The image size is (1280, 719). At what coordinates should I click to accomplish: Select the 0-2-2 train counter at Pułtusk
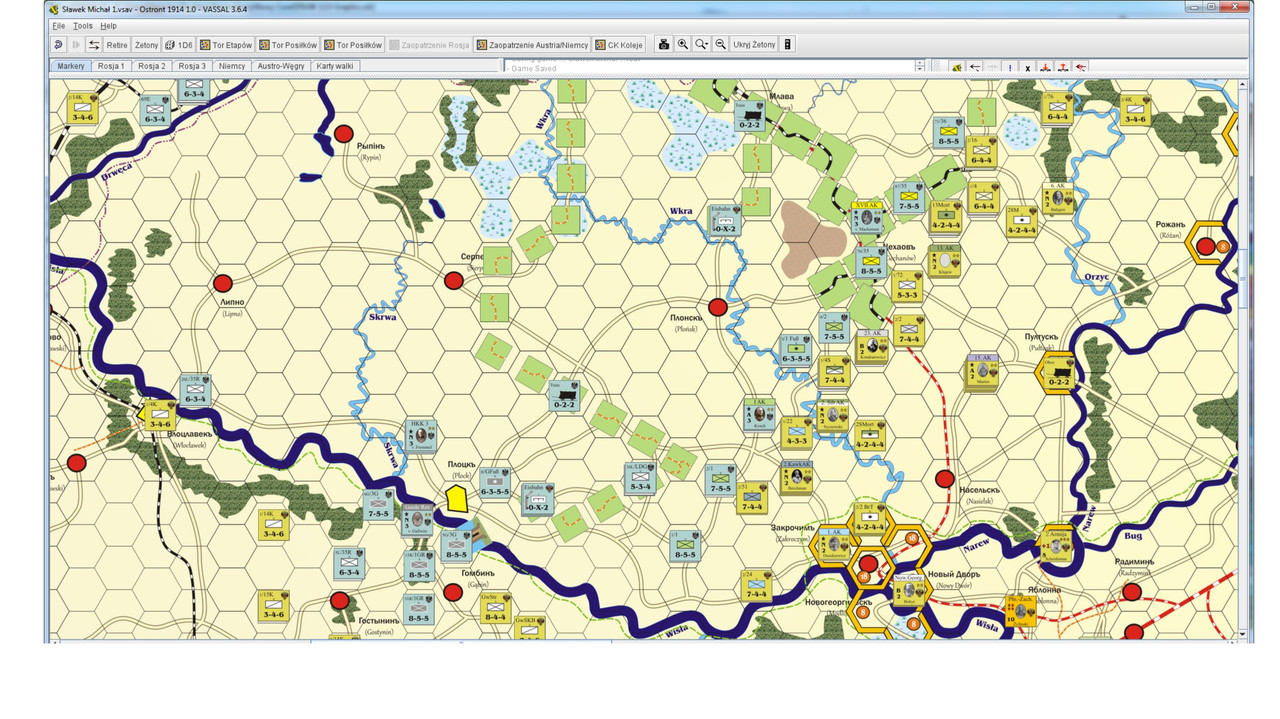[1061, 372]
